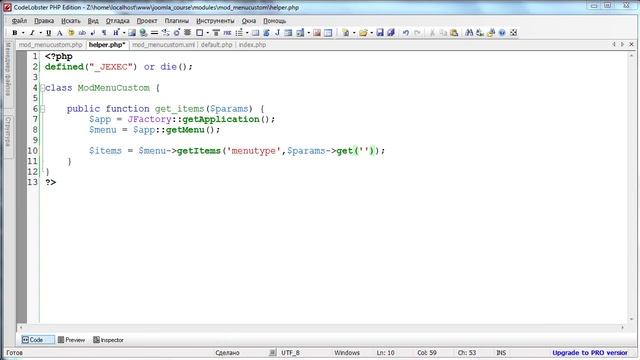The image size is (640, 360).
Task: Click the heading 'H' toolbar icon
Action: 116,33
